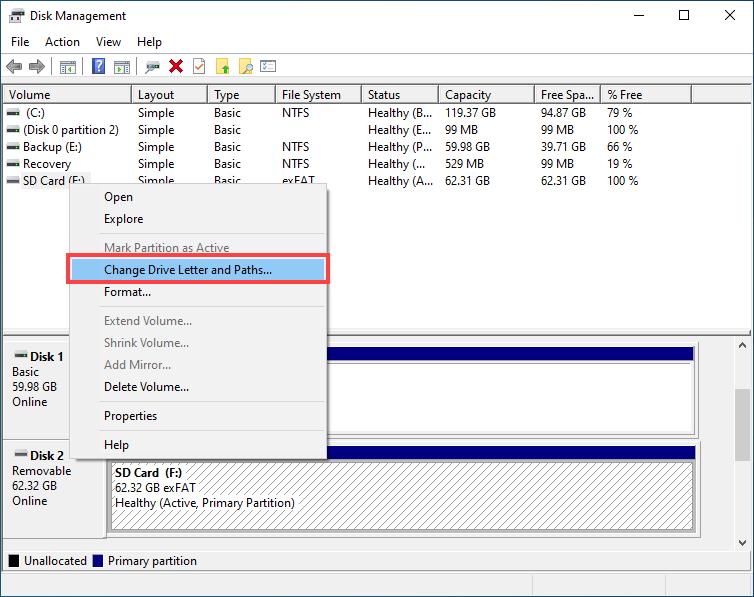
Task: Click the drive connect icon in toolbar
Action: point(152,67)
